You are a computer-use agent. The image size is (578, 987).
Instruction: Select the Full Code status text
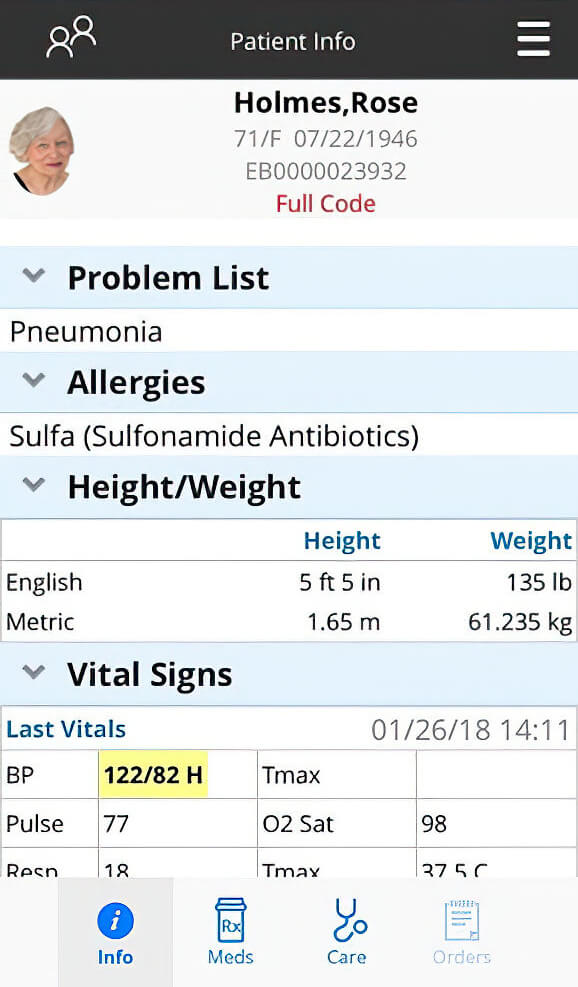coord(326,203)
